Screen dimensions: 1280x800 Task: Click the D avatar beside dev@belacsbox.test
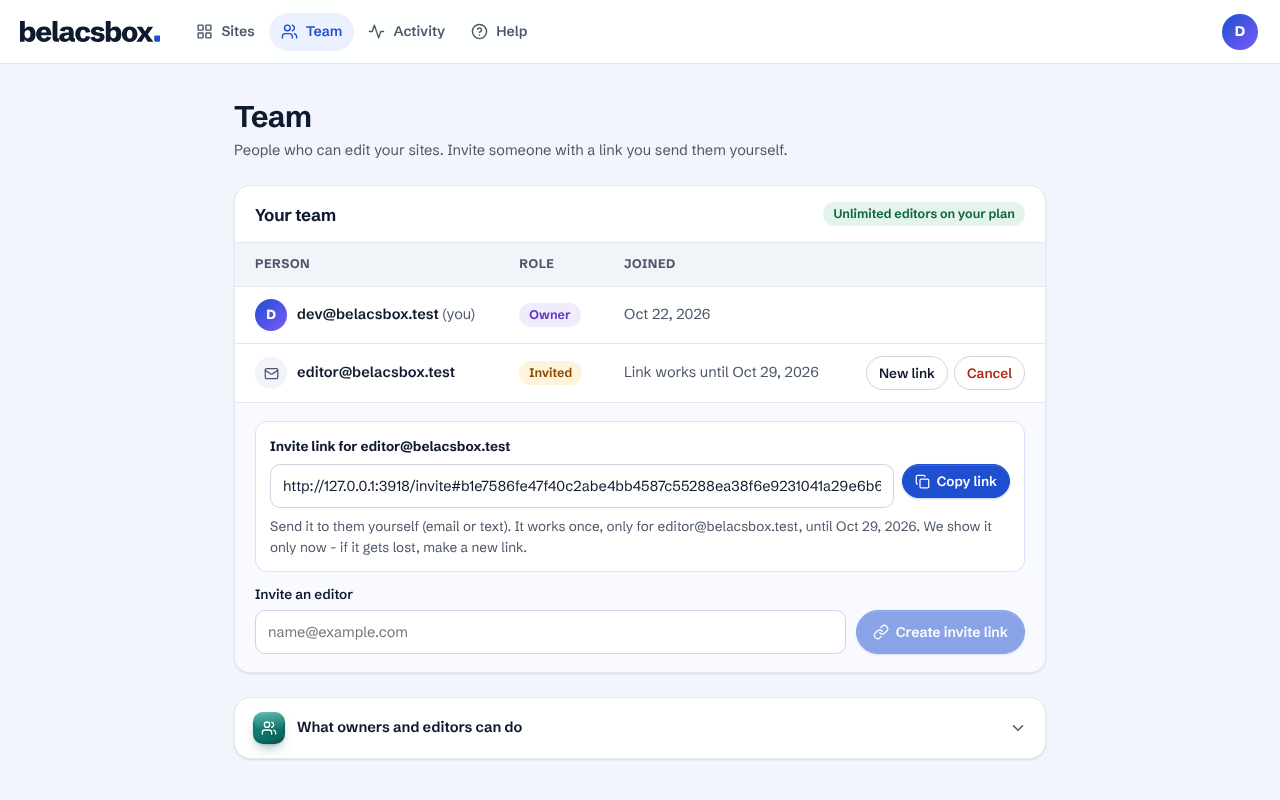(x=271, y=315)
